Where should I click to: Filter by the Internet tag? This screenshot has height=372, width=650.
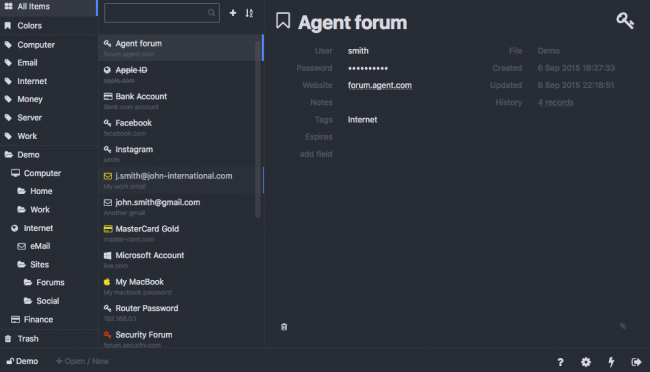click(48, 81)
